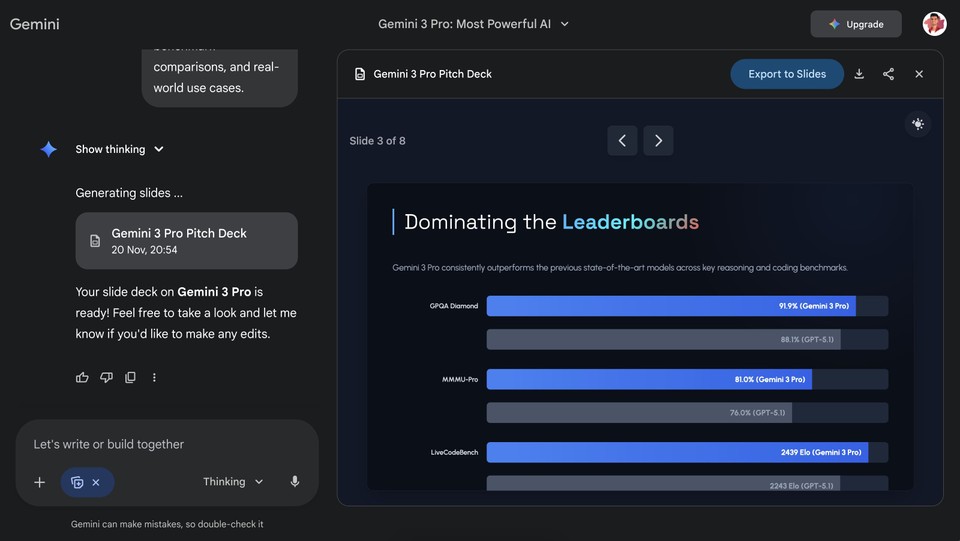Expand Show thinking chevron
This screenshot has height=541, width=960.
pos(159,149)
